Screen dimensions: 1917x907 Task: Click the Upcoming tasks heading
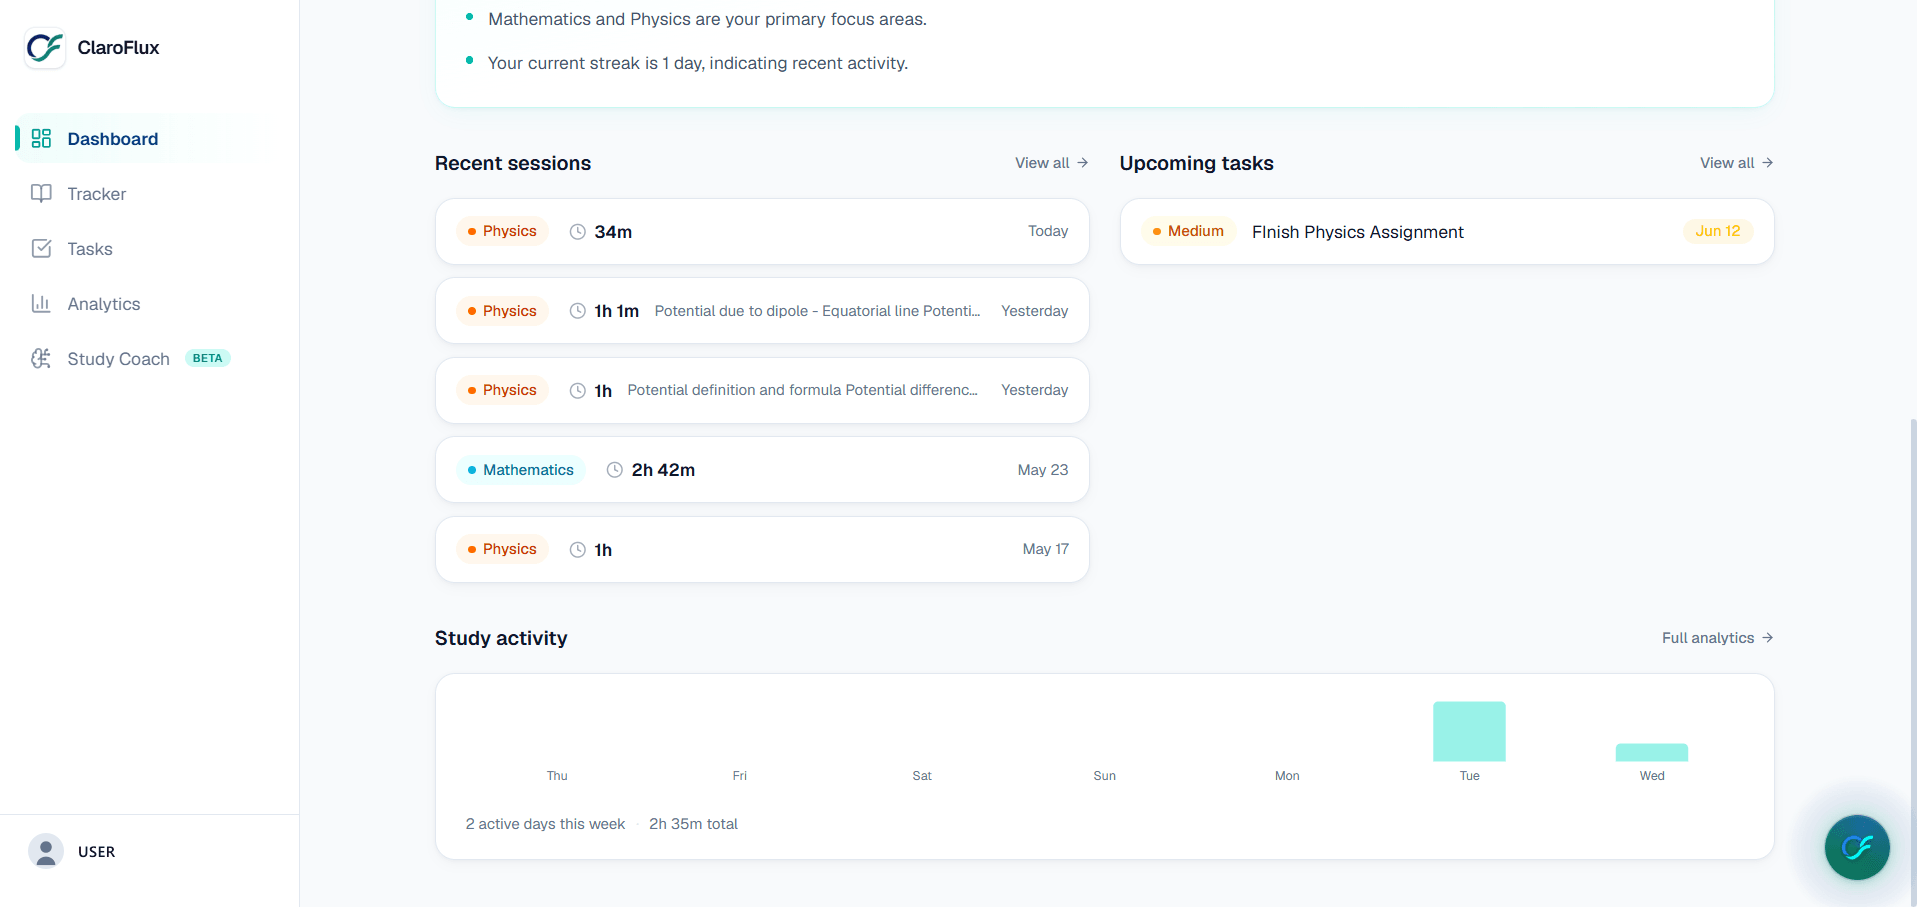coord(1197,163)
